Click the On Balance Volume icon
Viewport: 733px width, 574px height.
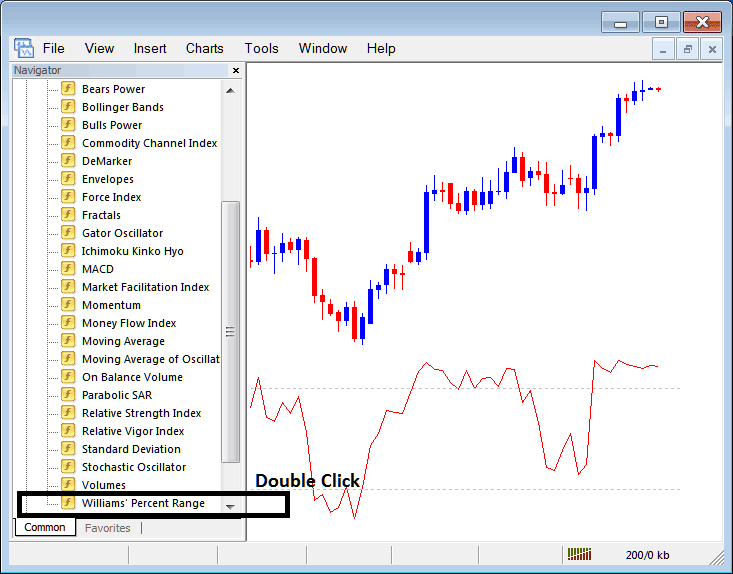[68, 376]
